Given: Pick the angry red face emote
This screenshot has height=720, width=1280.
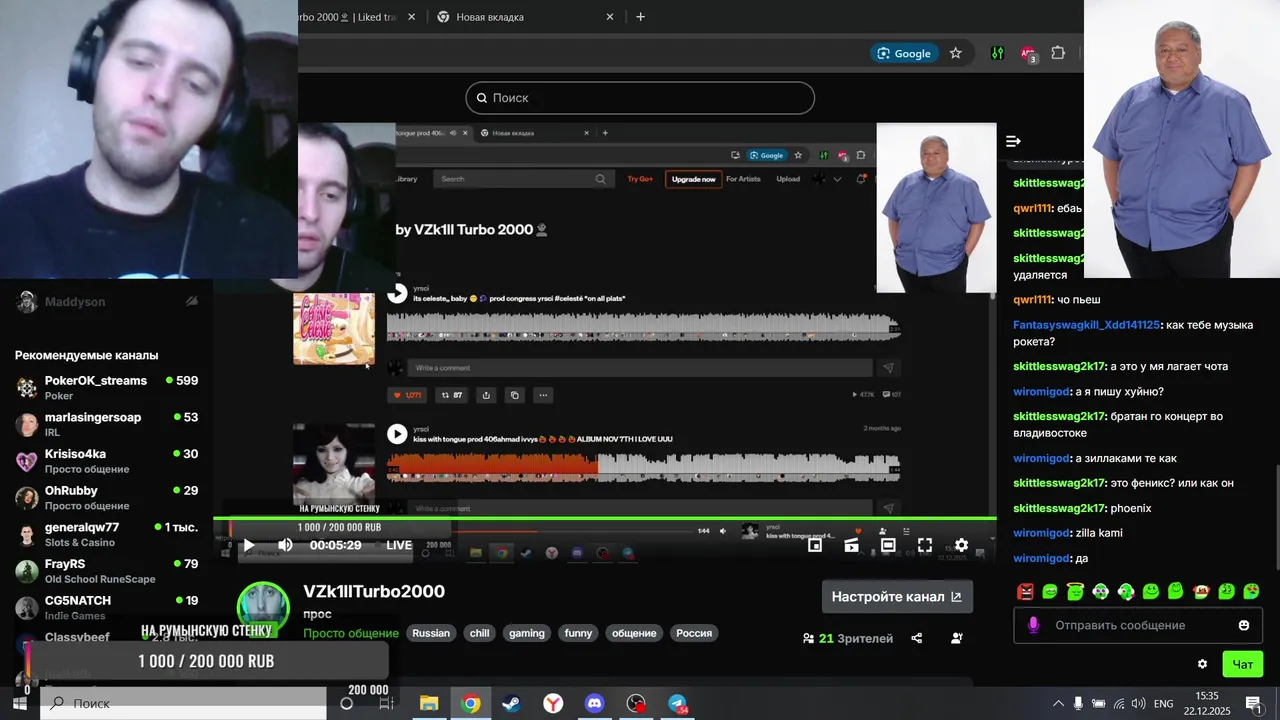Looking at the screenshot, I should click(x=1025, y=591).
